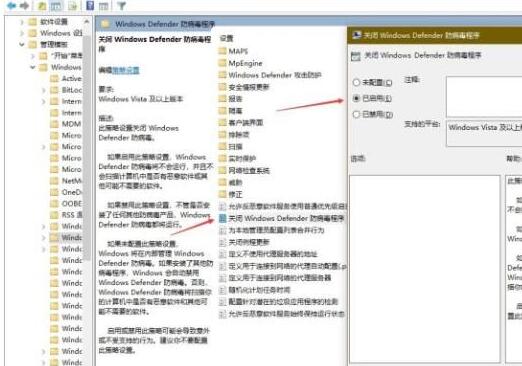Toggle the show/hide action pane icon
This screenshot has height=366, width=522.
(104, 6)
